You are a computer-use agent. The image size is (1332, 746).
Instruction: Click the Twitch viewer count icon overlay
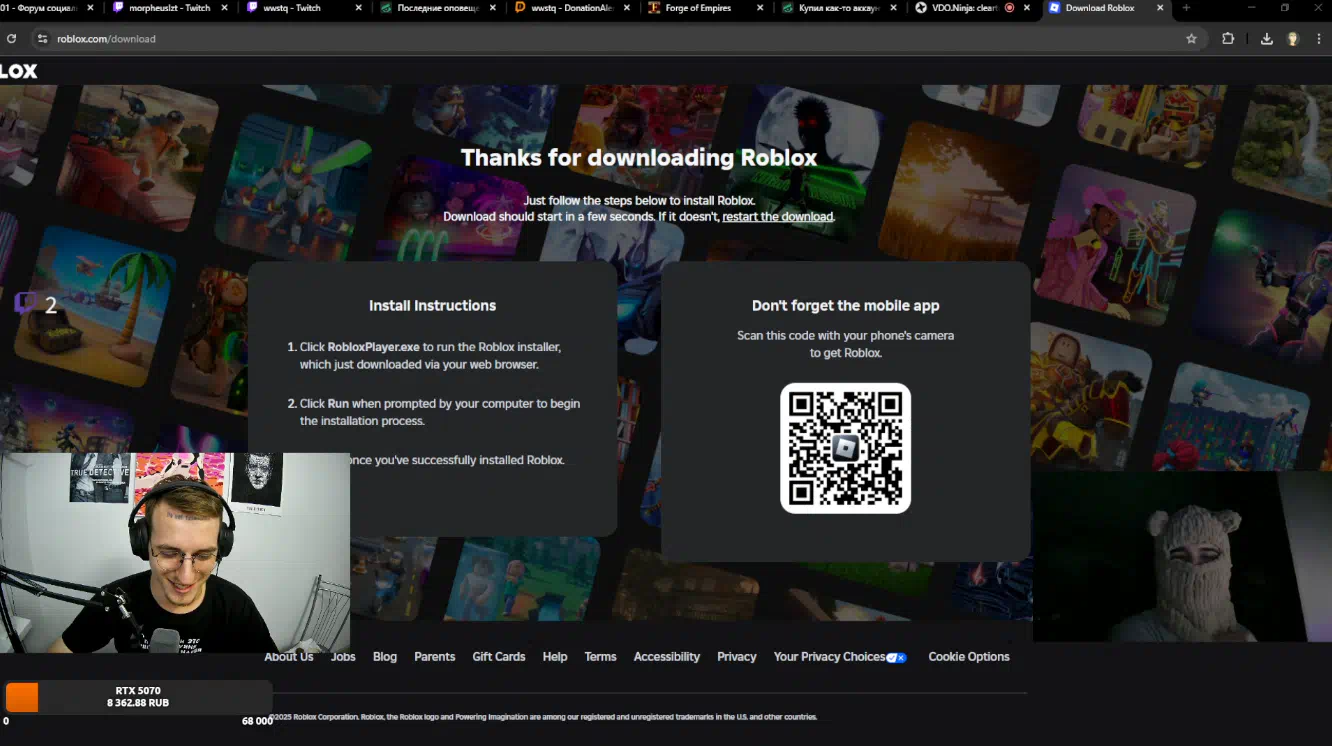(25, 303)
